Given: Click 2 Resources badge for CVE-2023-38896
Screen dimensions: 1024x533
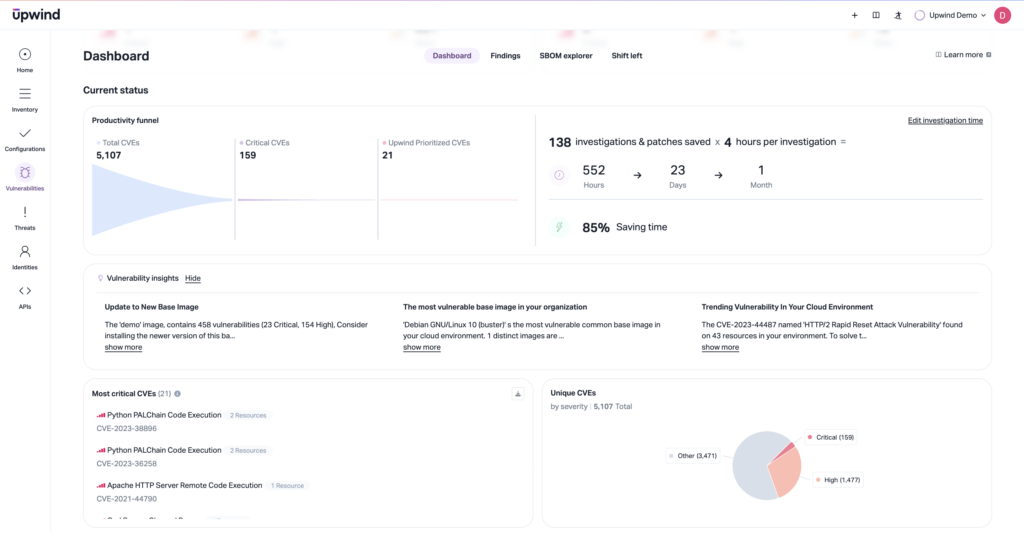Looking at the screenshot, I should tap(248, 415).
